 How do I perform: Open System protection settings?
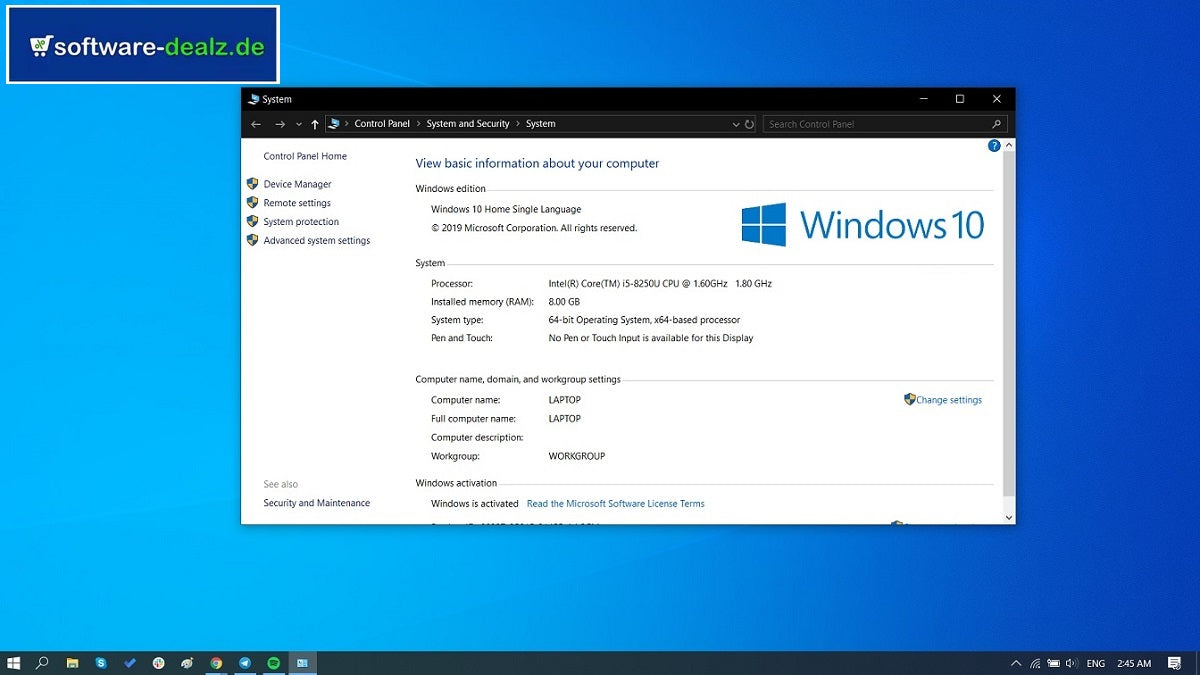coord(299,221)
